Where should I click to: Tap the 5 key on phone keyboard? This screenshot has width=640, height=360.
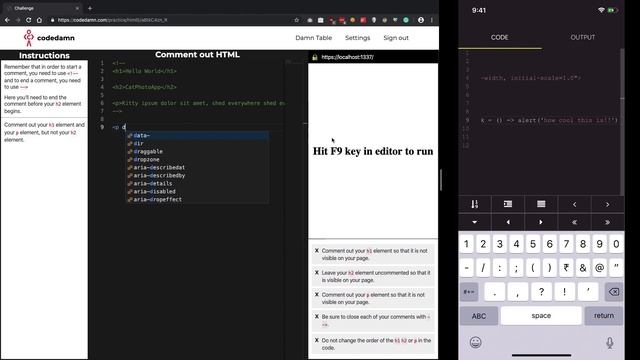(533, 244)
